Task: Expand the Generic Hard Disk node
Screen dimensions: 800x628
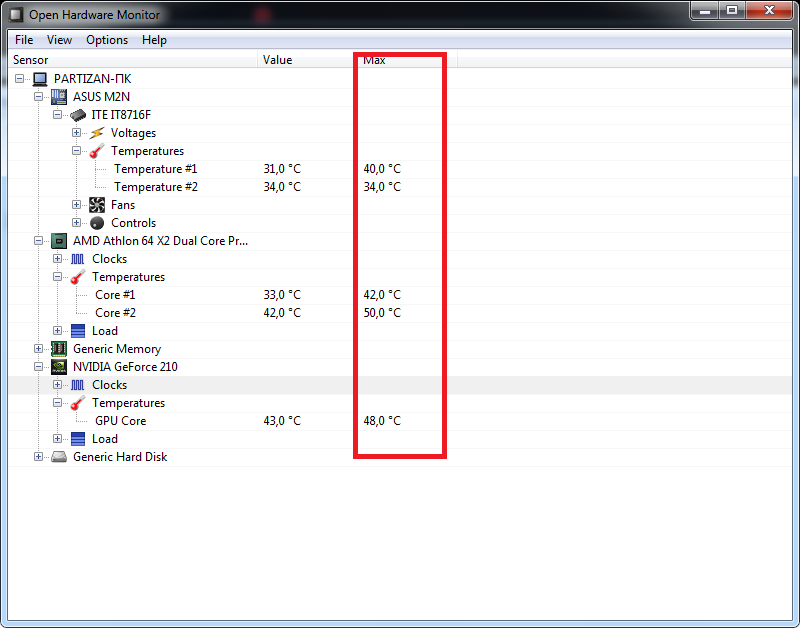Action: click(38, 456)
